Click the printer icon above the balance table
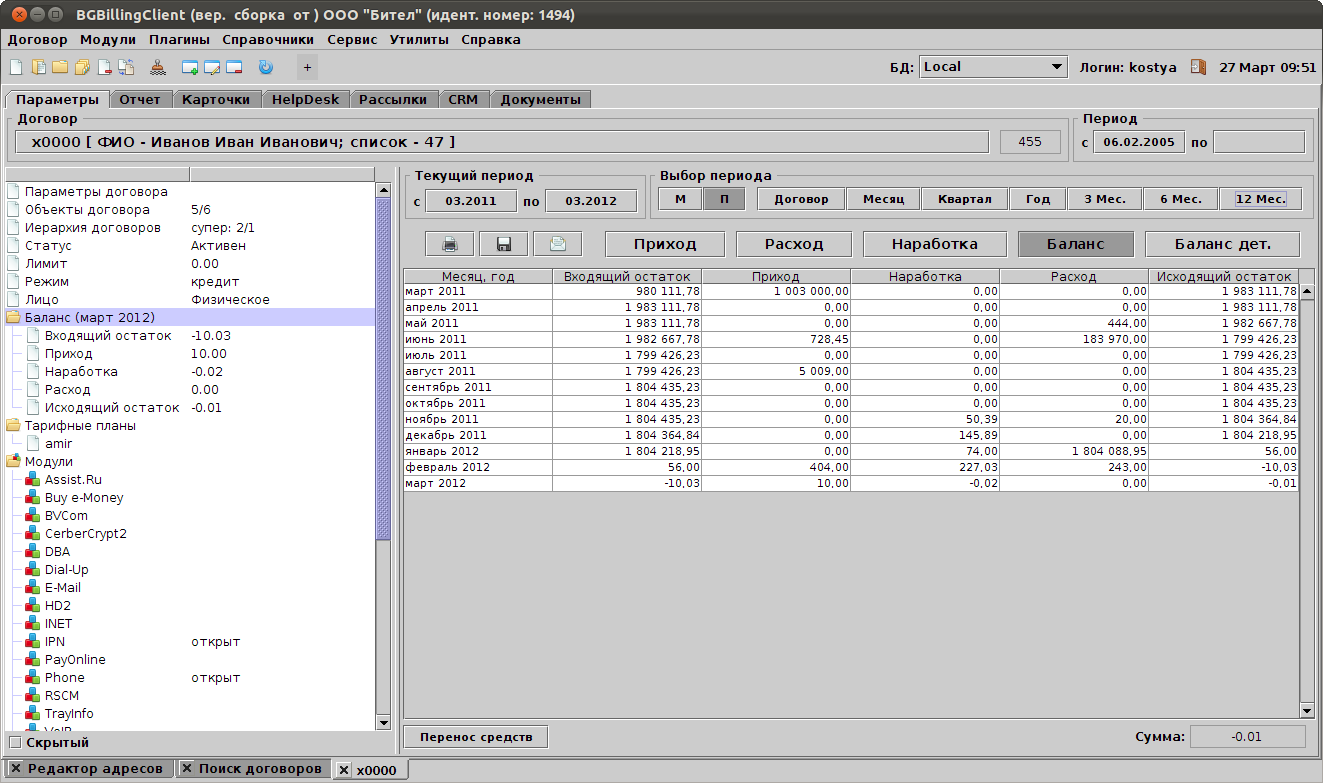This screenshot has width=1323, height=783. pyautogui.click(x=450, y=244)
